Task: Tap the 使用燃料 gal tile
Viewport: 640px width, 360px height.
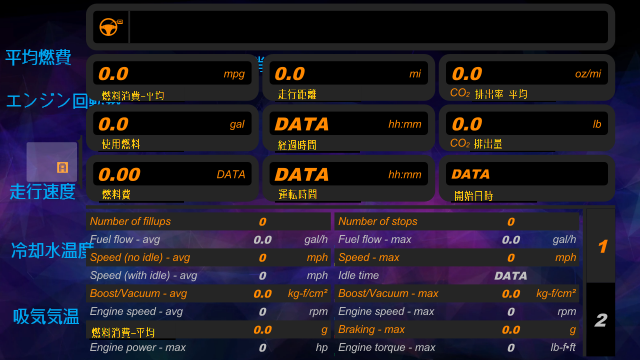Action: tap(172, 128)
